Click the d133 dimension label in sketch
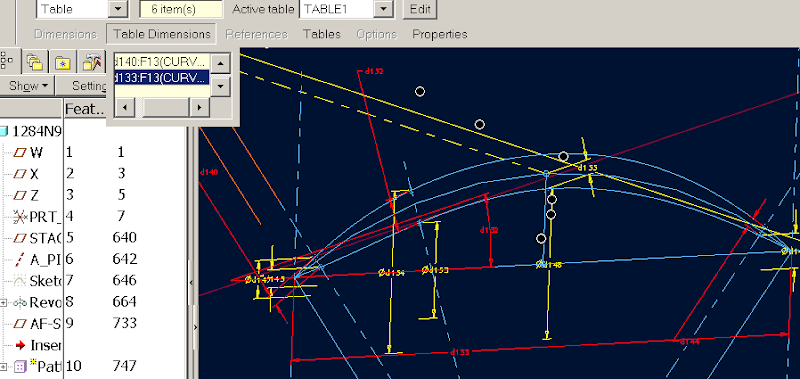The height and width of the screenshot is (379, 800). 460,352
